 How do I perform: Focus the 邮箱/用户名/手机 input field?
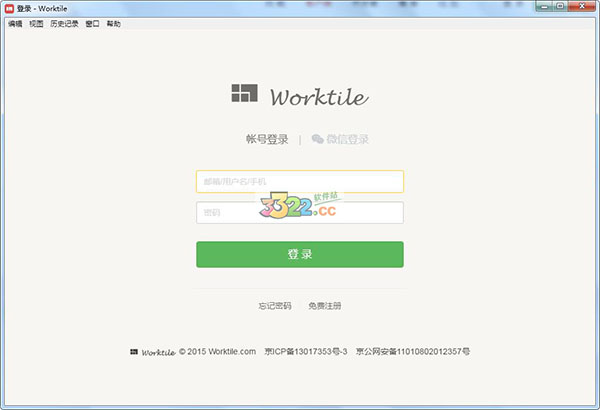tap(300, 181)
